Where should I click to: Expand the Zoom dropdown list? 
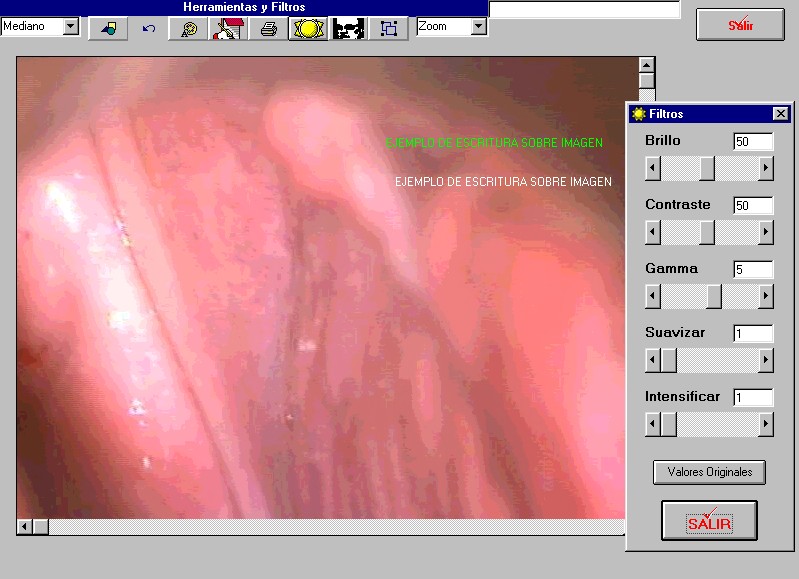coord(478,27)
